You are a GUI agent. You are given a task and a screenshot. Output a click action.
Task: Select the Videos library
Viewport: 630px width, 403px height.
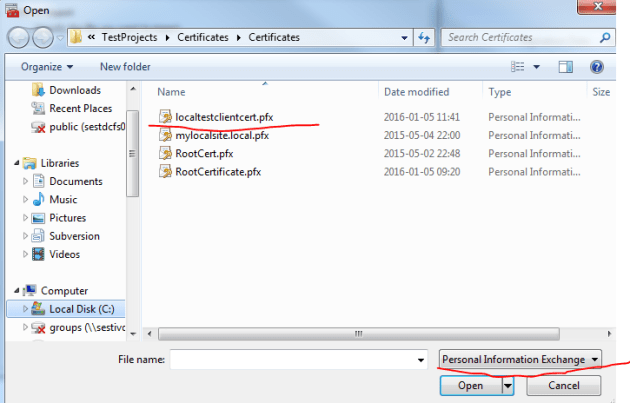click(x=64, y=254)
